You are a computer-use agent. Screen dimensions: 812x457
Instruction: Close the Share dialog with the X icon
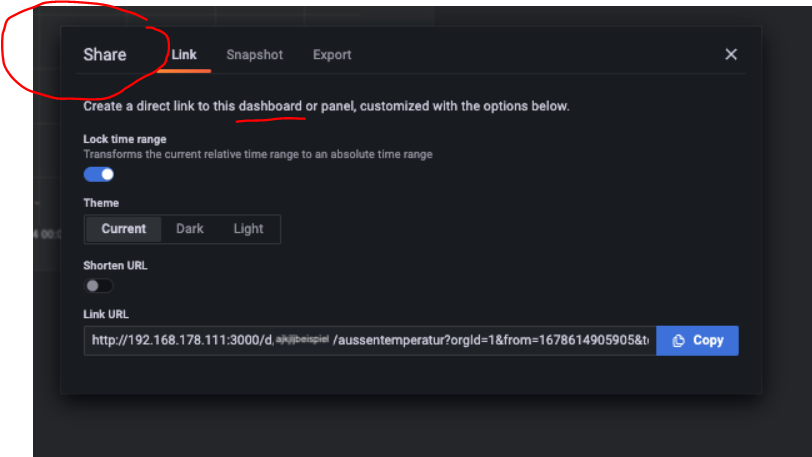(x=731, y=54)
